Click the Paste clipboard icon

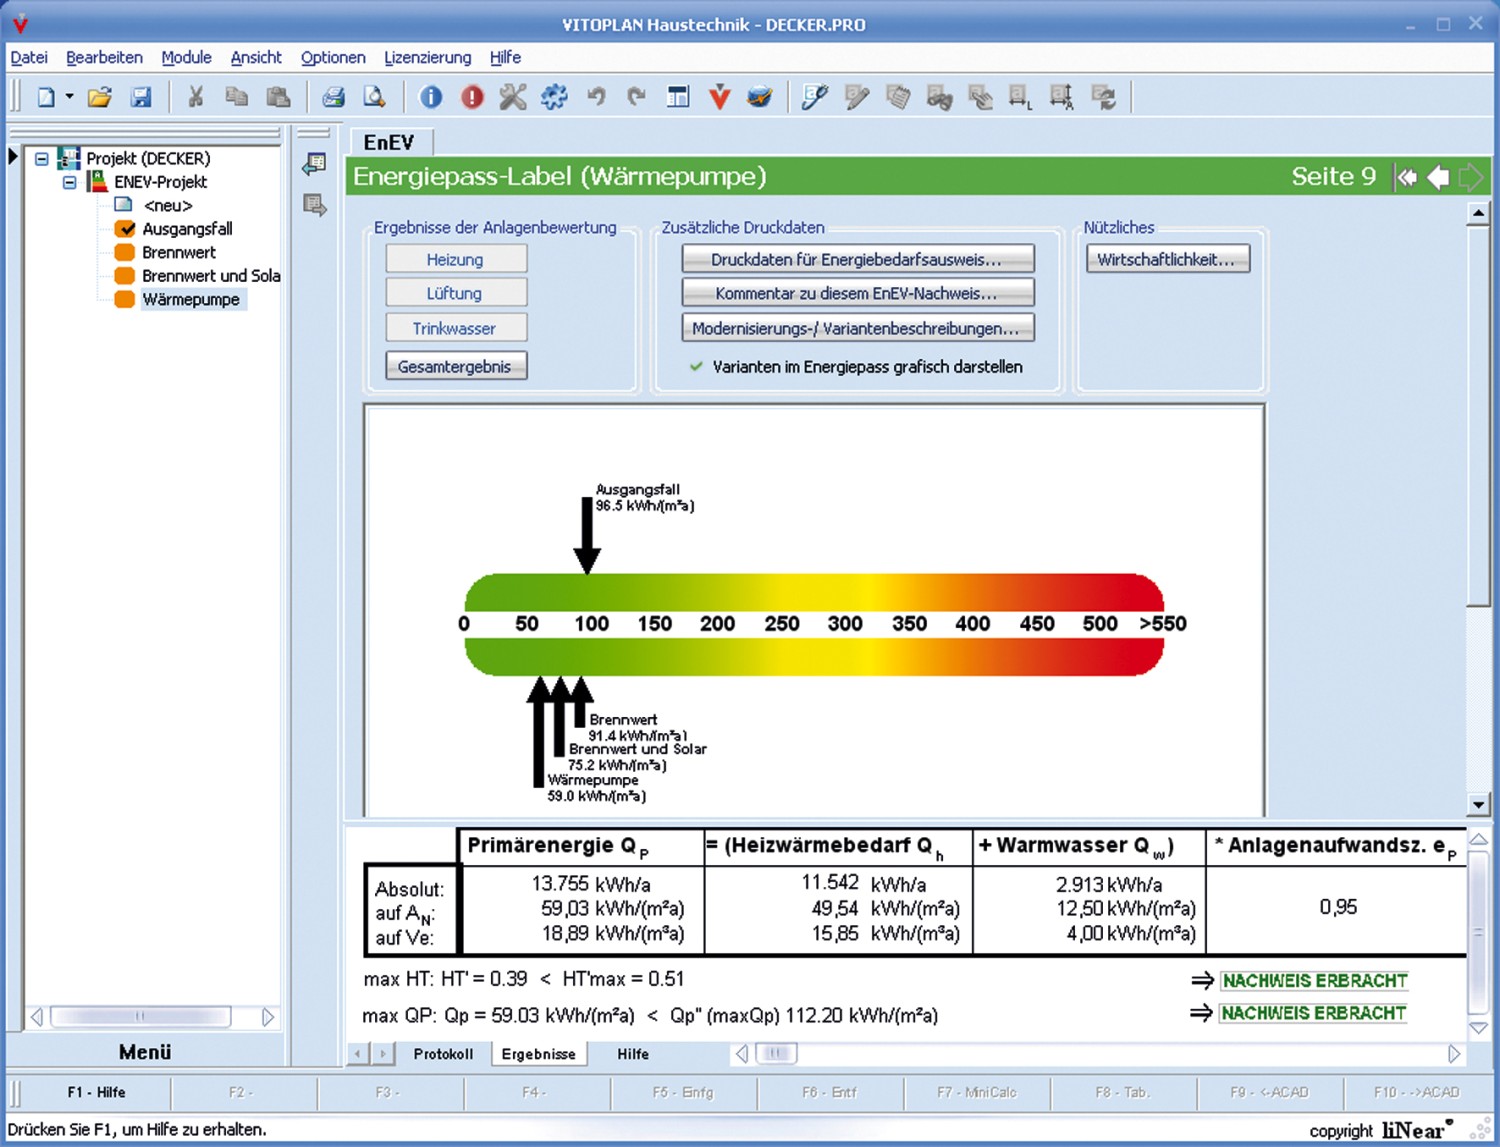click(278, 97)
